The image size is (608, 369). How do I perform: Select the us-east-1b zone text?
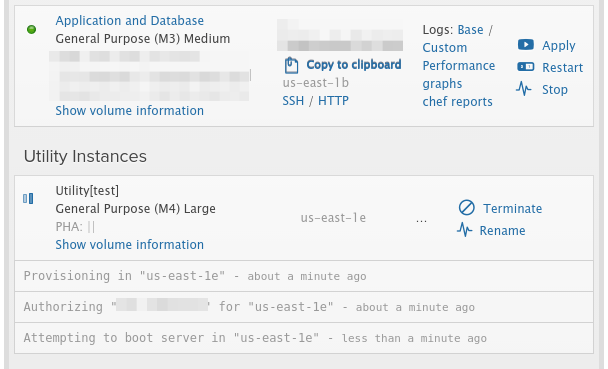(x=316, y=83)
